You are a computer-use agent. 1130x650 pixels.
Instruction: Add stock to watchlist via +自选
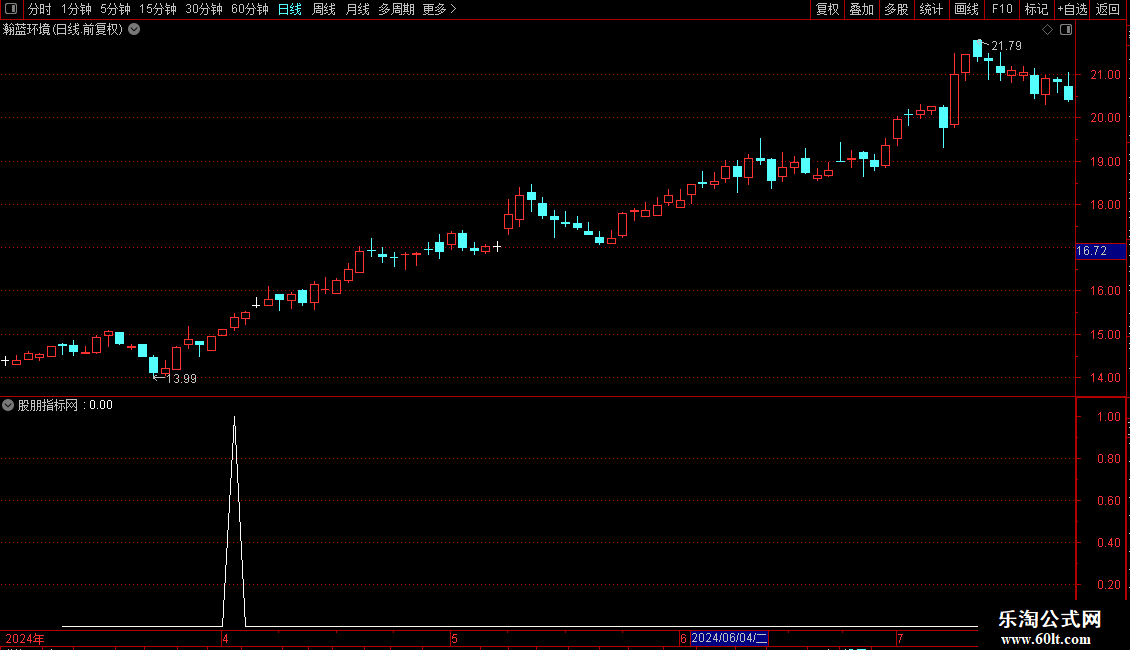(x=1072, y=9)
